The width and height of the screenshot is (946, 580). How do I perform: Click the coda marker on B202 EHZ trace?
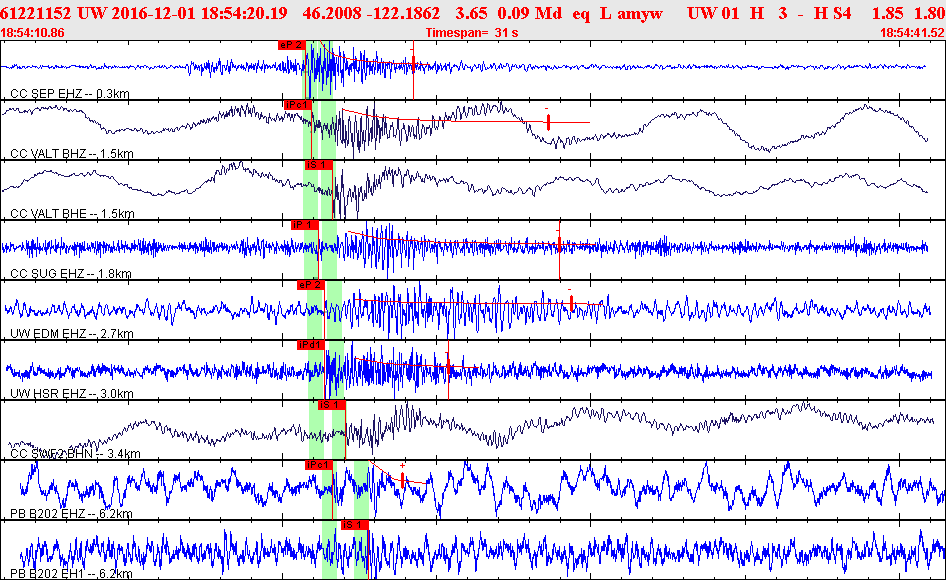[x=402, y=479]
